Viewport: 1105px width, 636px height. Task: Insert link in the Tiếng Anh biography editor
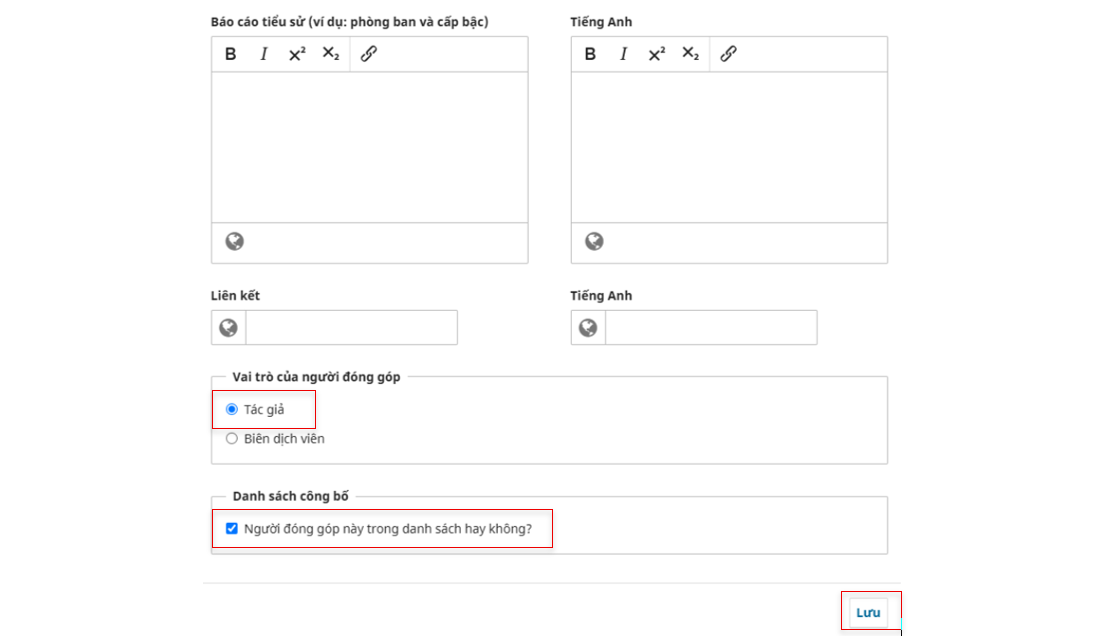(x=729, y=54)
